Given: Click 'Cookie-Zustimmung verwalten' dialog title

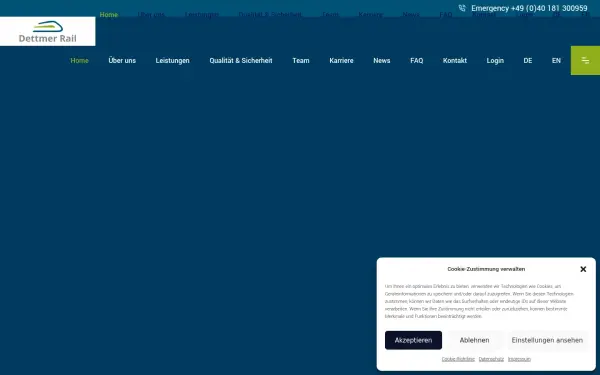Looking at the screenshot, I should pyautogui.click(x=486, y=269).
